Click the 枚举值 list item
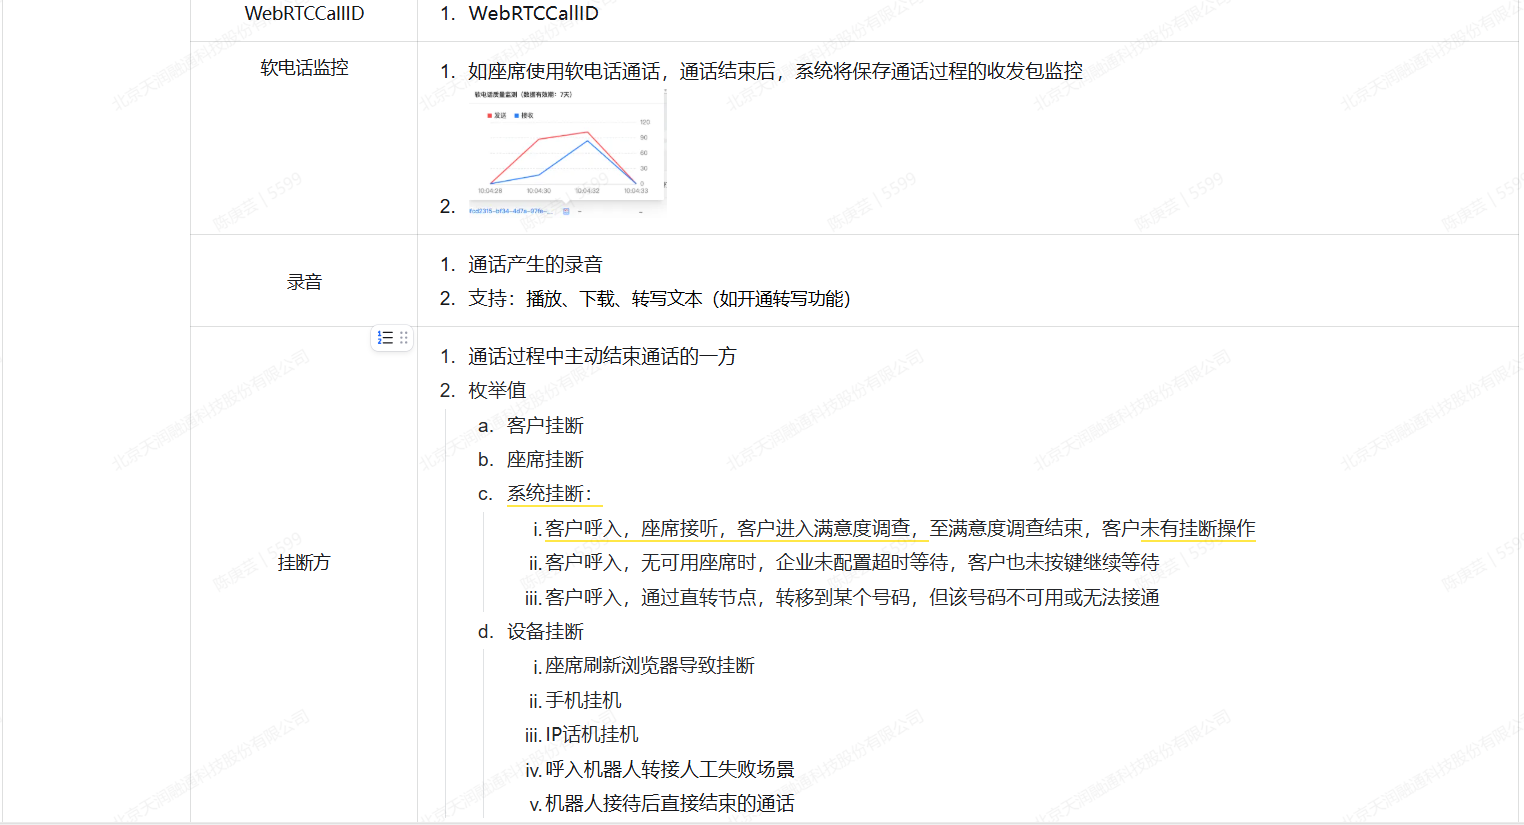 click(497, 391)
